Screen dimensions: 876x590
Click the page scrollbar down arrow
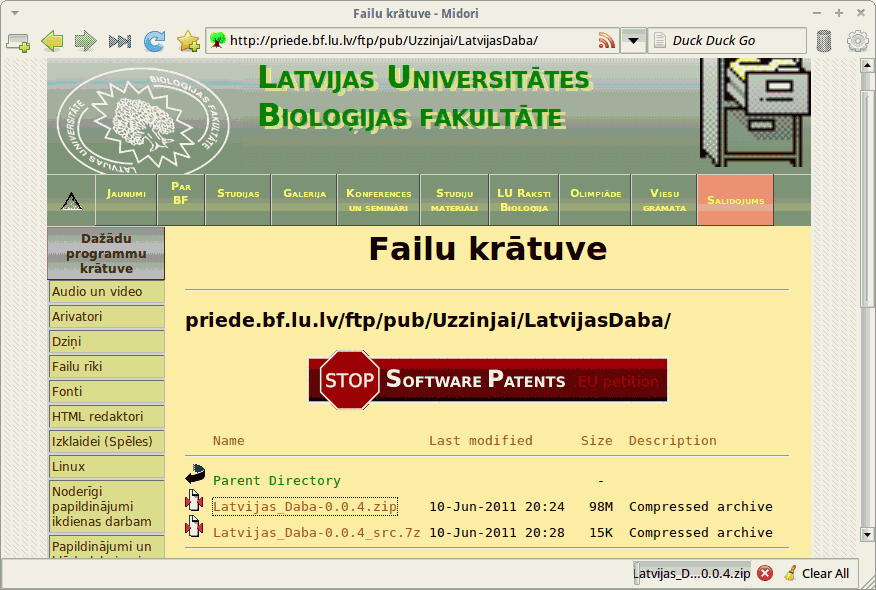(867, 535)
